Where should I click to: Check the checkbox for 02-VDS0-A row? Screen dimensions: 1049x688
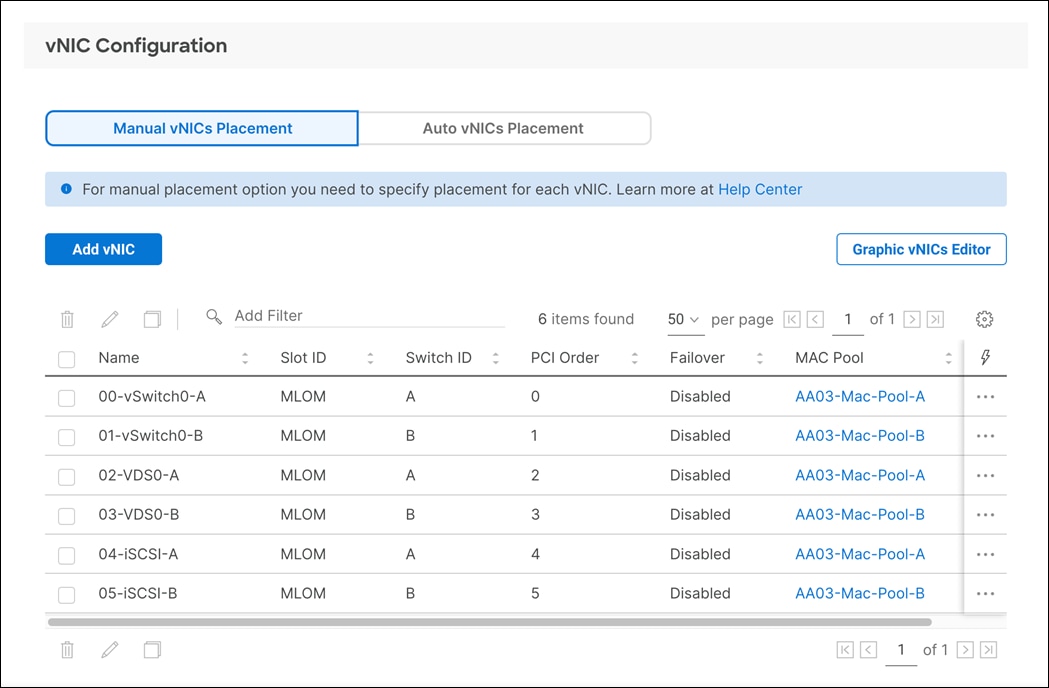tap(66, 476)
